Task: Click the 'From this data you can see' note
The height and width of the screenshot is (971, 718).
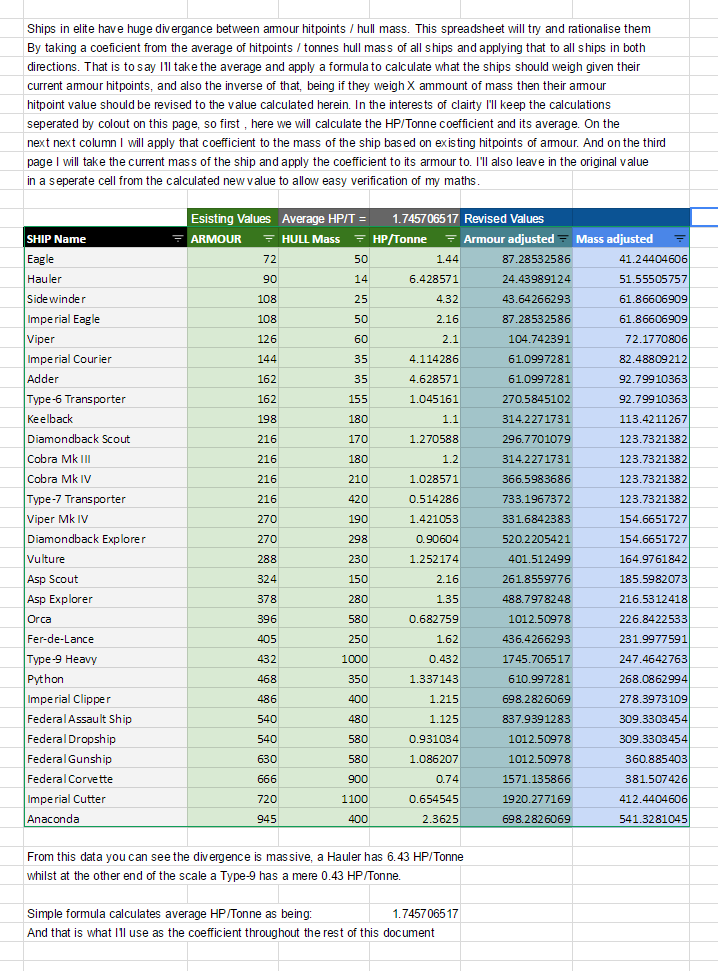Action: (245, 856)
